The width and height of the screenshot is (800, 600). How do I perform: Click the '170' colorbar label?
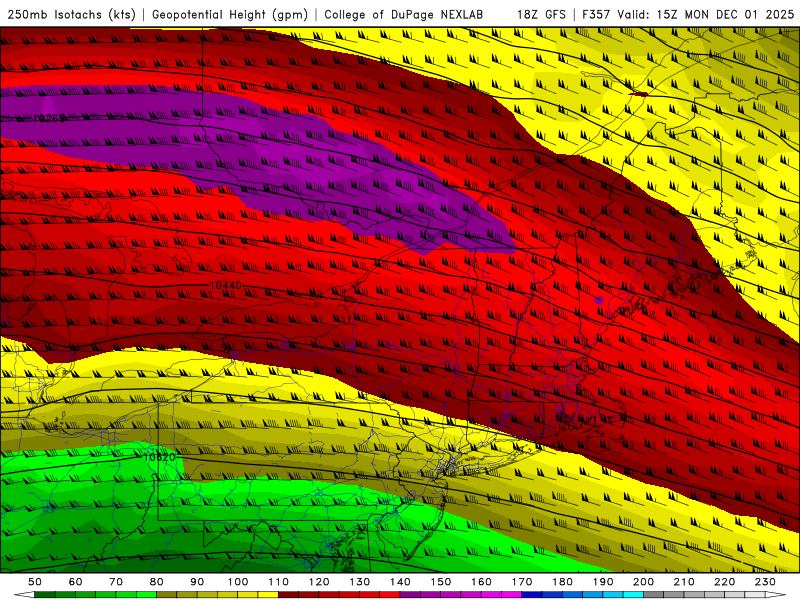point(522,582)
